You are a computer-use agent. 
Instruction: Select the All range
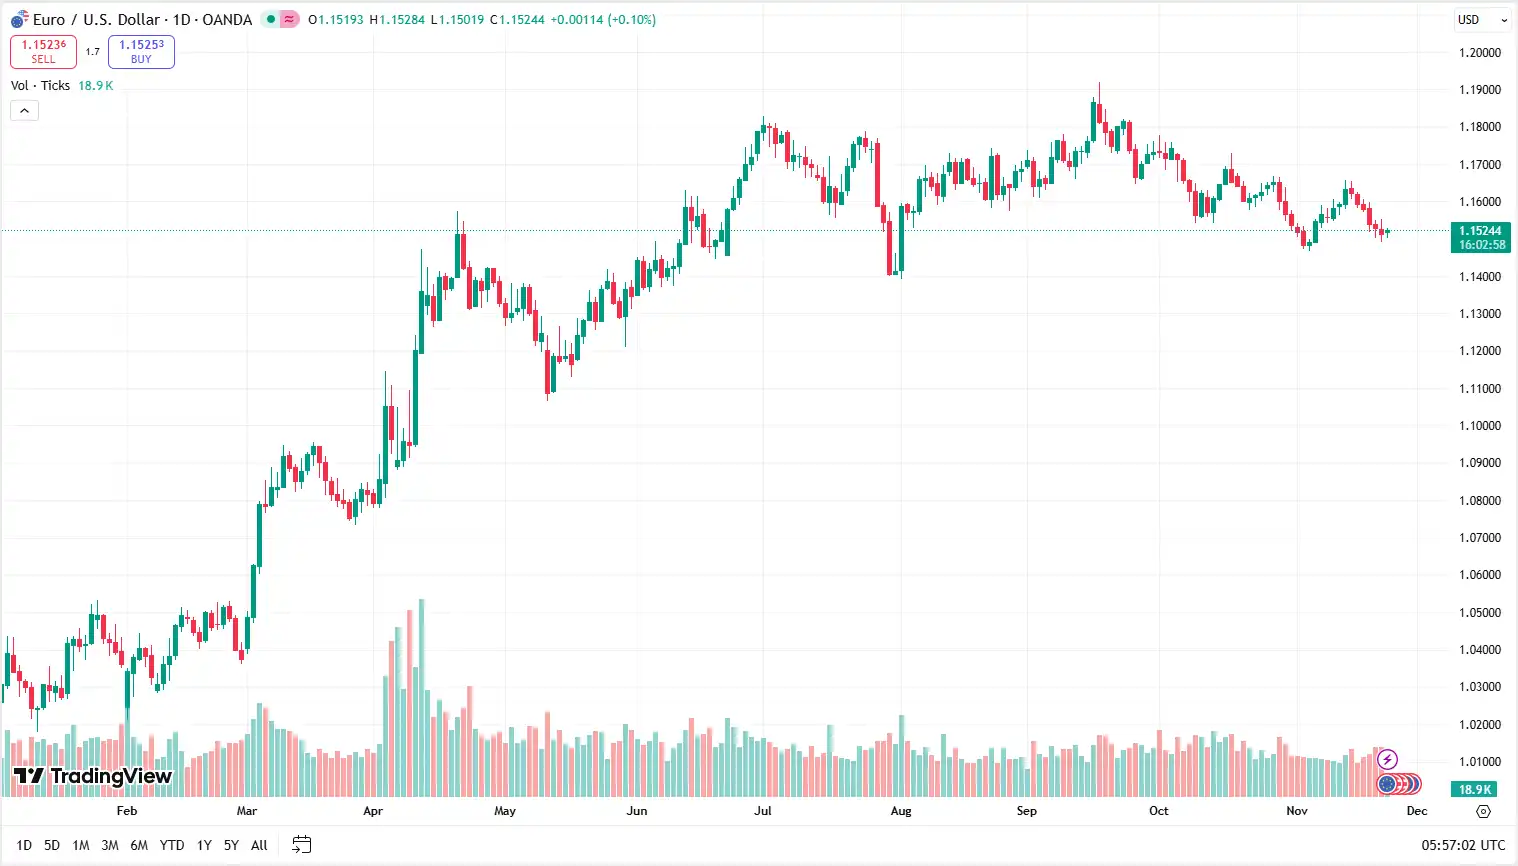(258, 845)
